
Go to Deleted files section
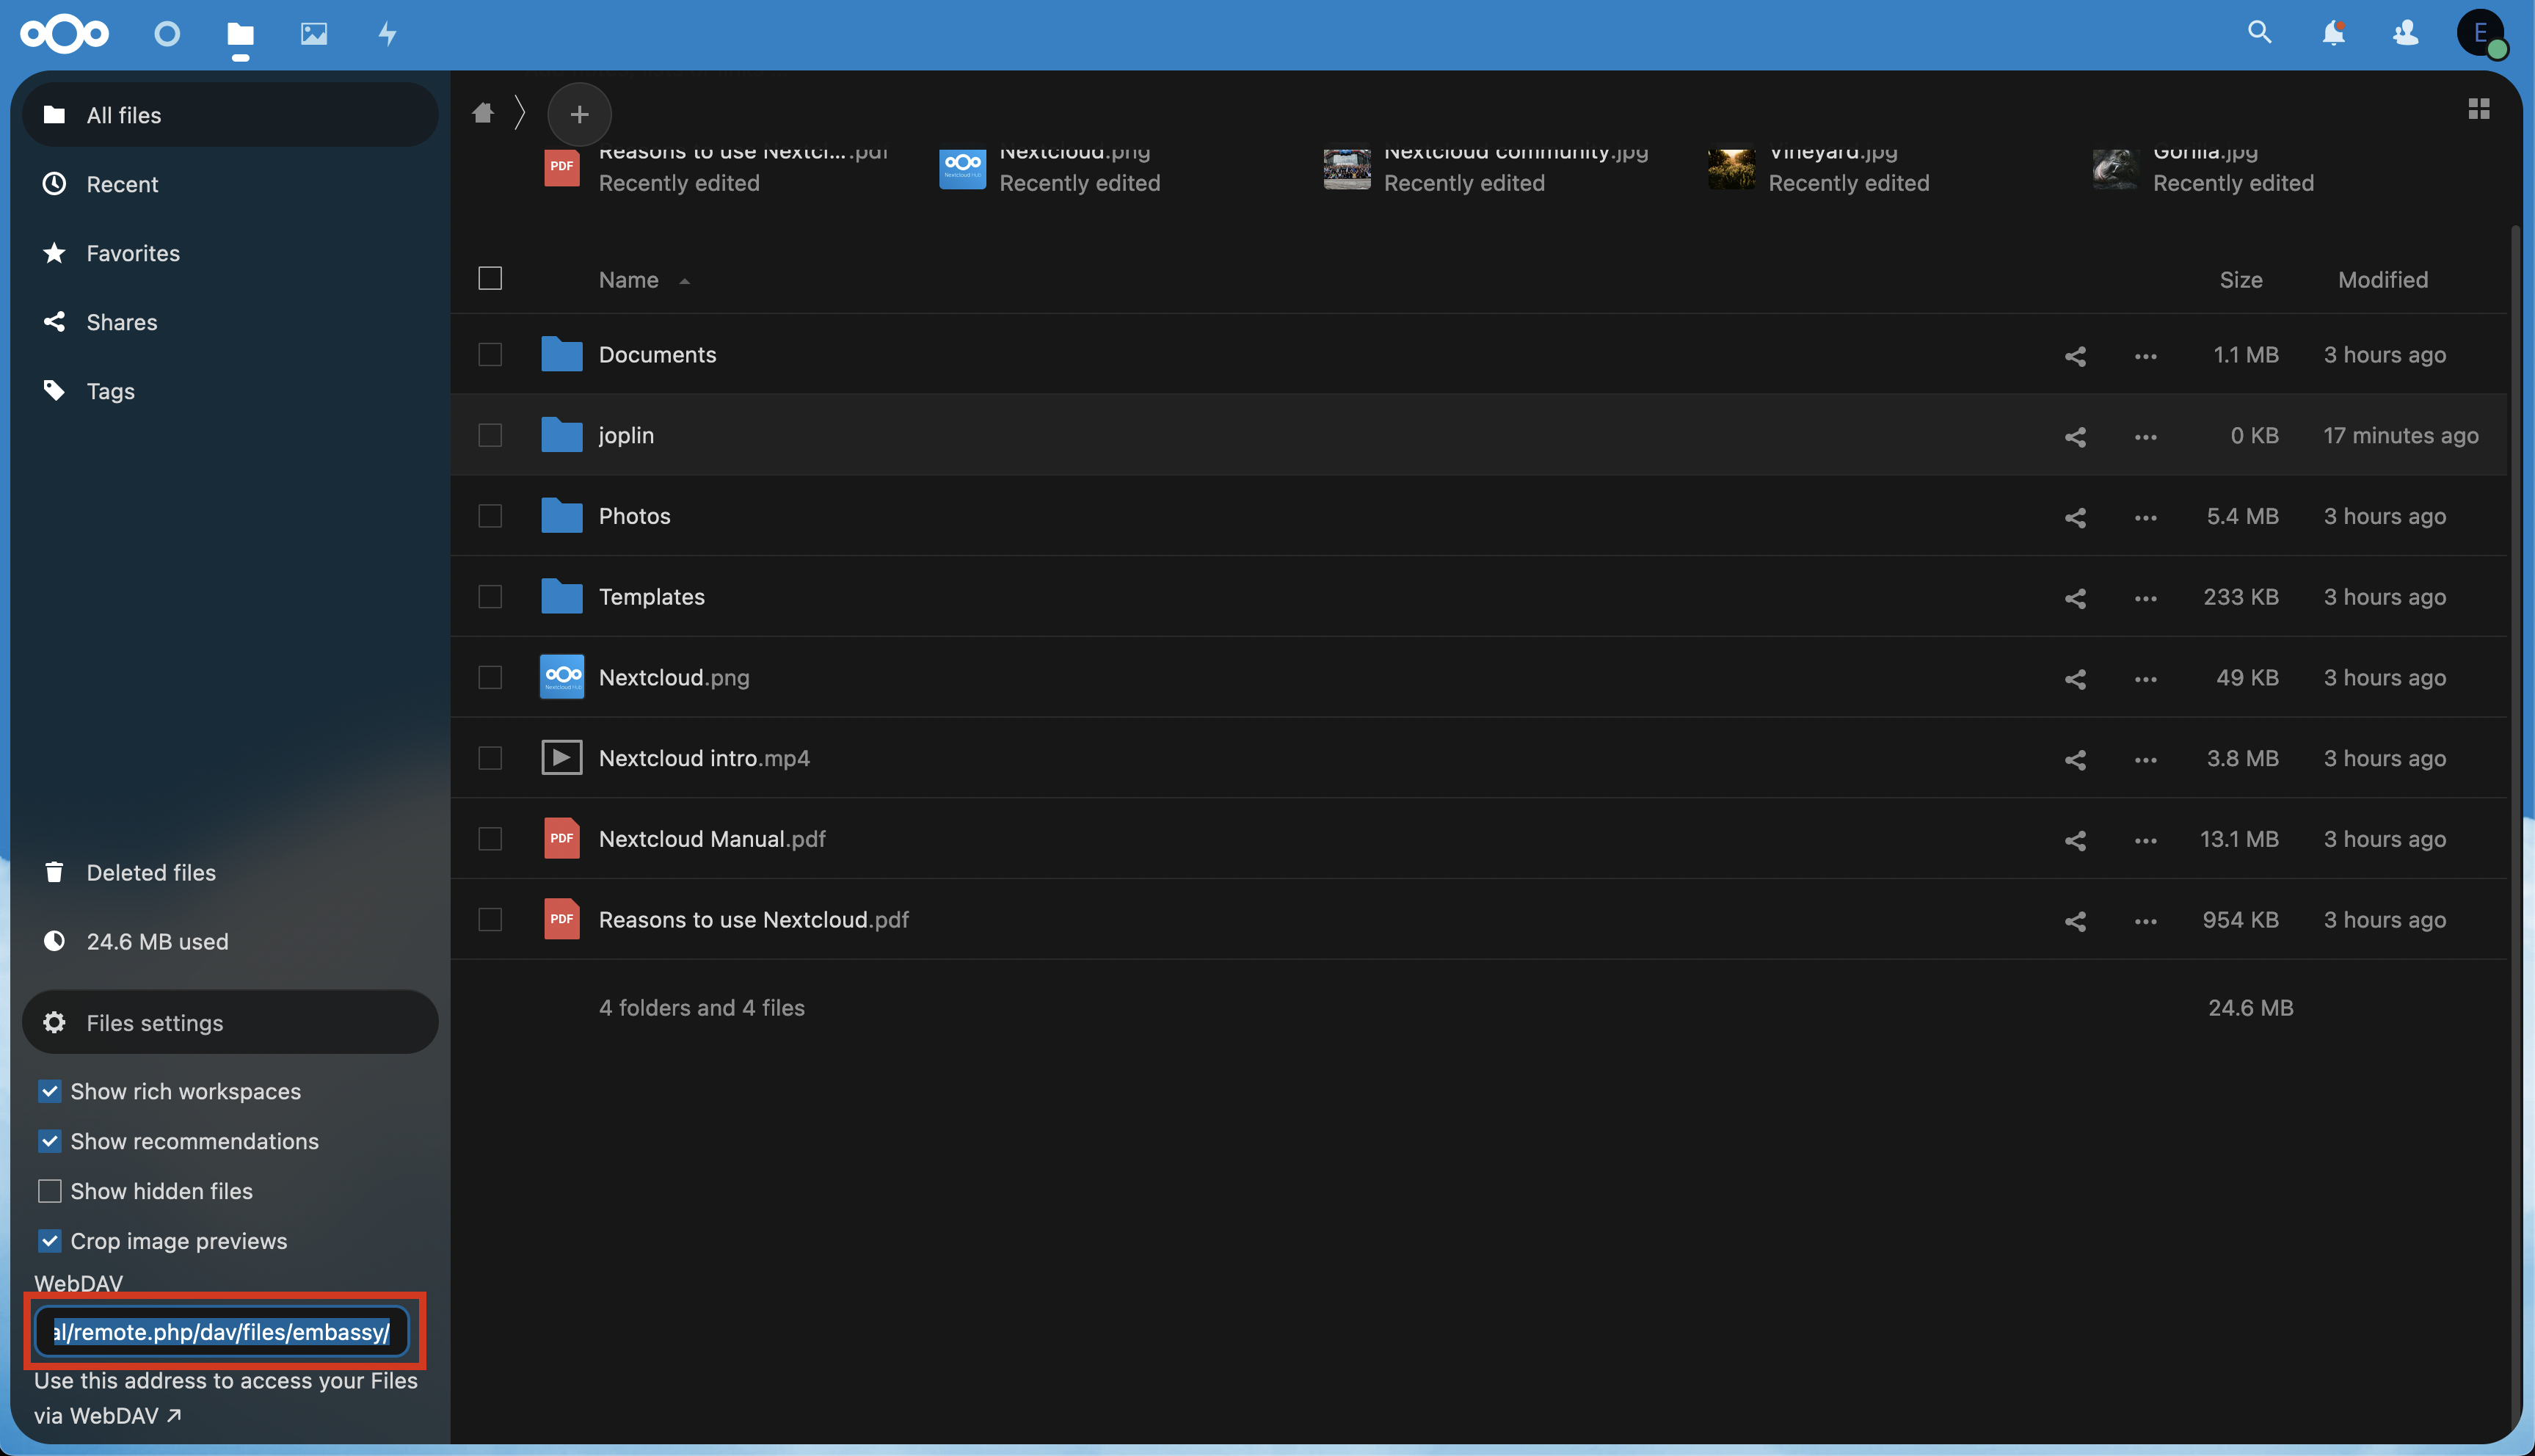point(151,872)
